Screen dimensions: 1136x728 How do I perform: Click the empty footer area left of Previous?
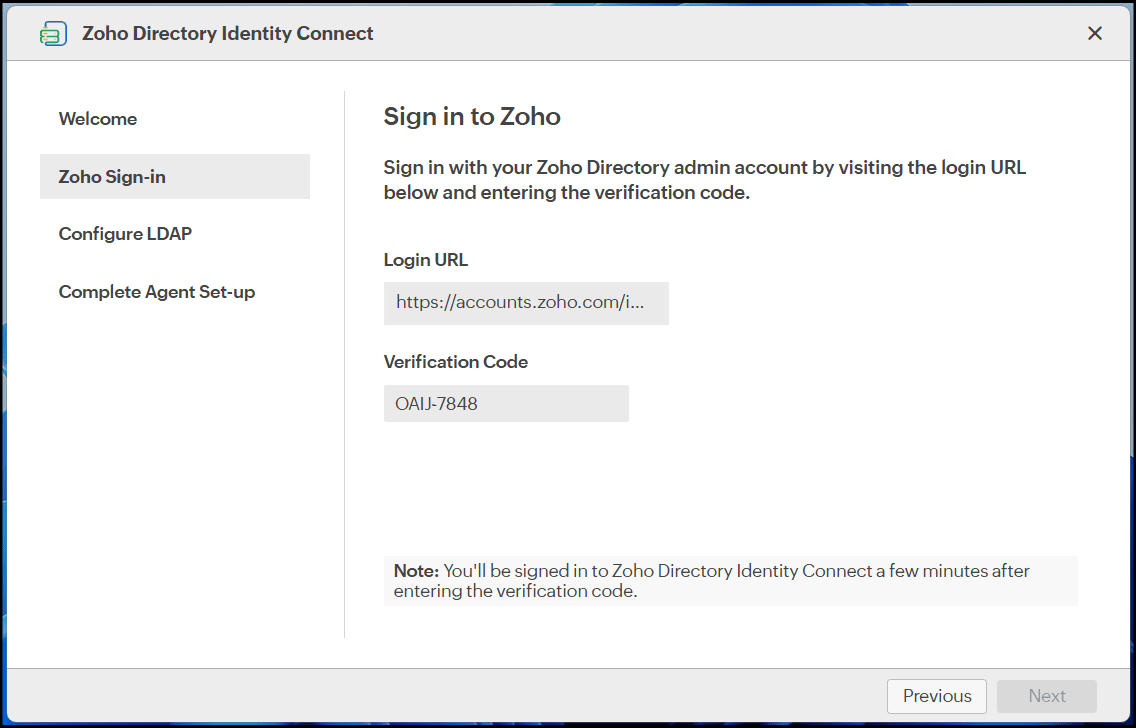click(x=440, y=696)
